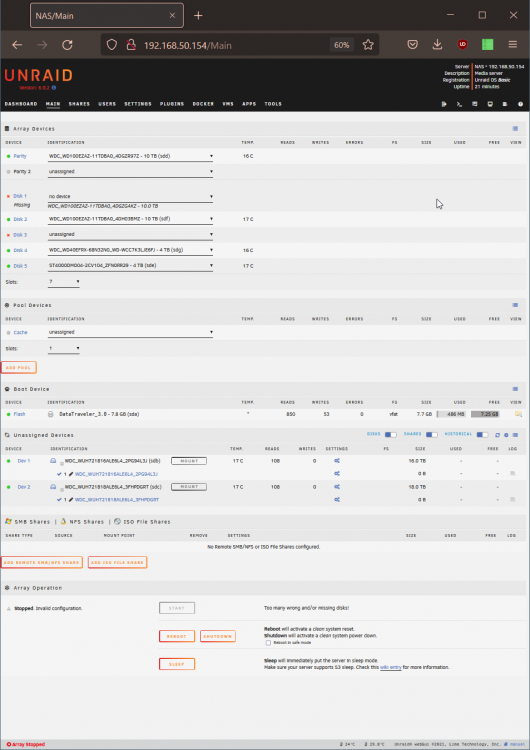Viewport: 530px width, 750px height.
Task: Mount the Dev 2 disk
Action: (x=189, y=487)
